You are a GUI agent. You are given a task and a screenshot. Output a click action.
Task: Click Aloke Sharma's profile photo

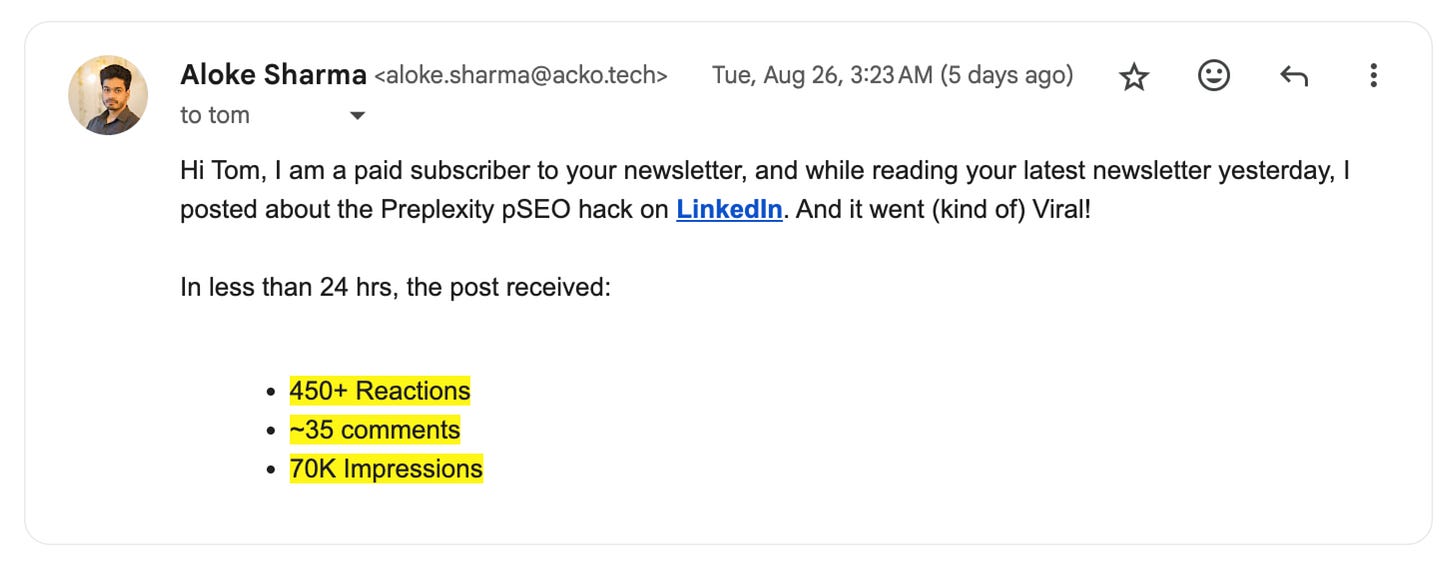pyautogui.click(x=108, y=95)
